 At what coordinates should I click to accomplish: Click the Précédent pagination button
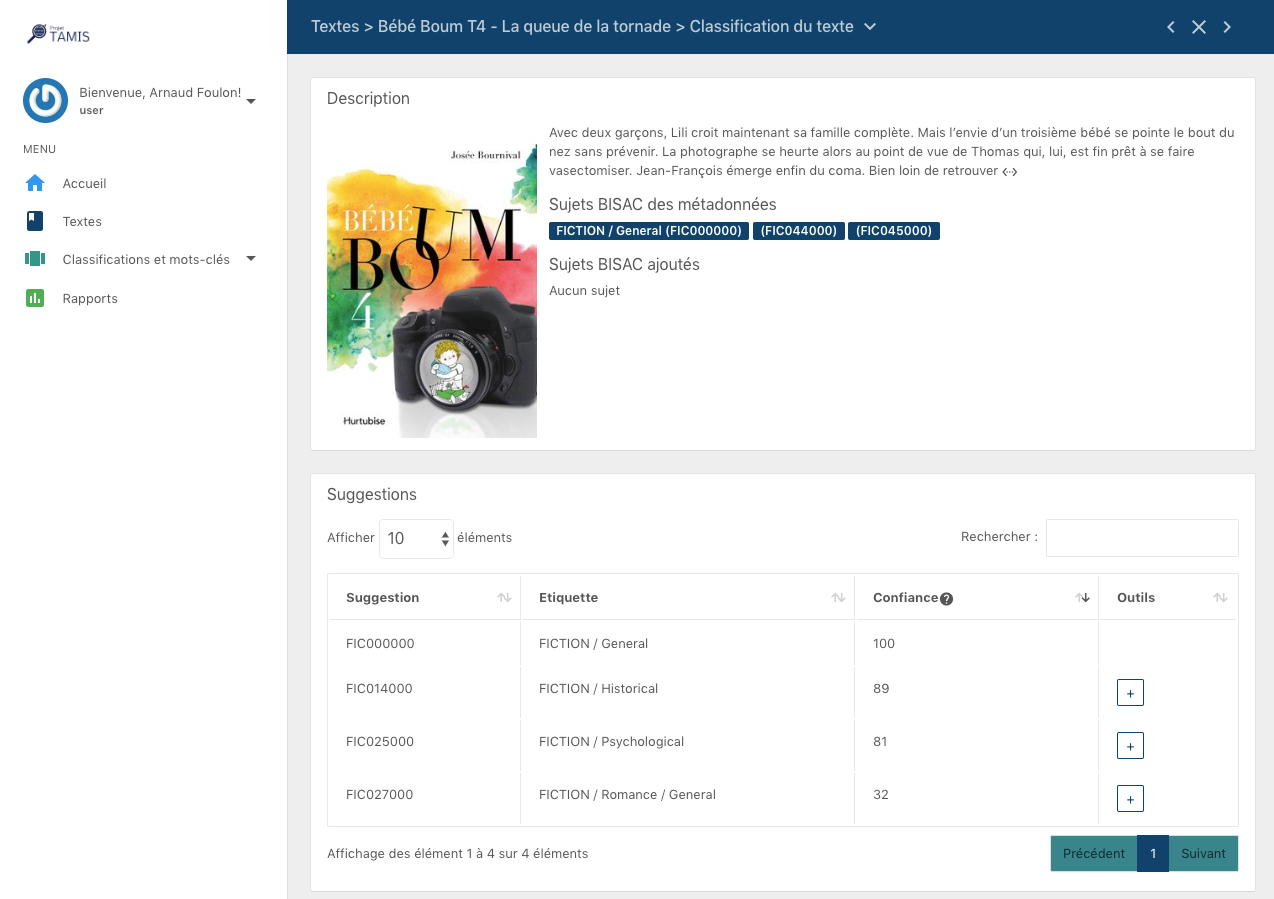pyautogui.click(x=1093, y=853)
